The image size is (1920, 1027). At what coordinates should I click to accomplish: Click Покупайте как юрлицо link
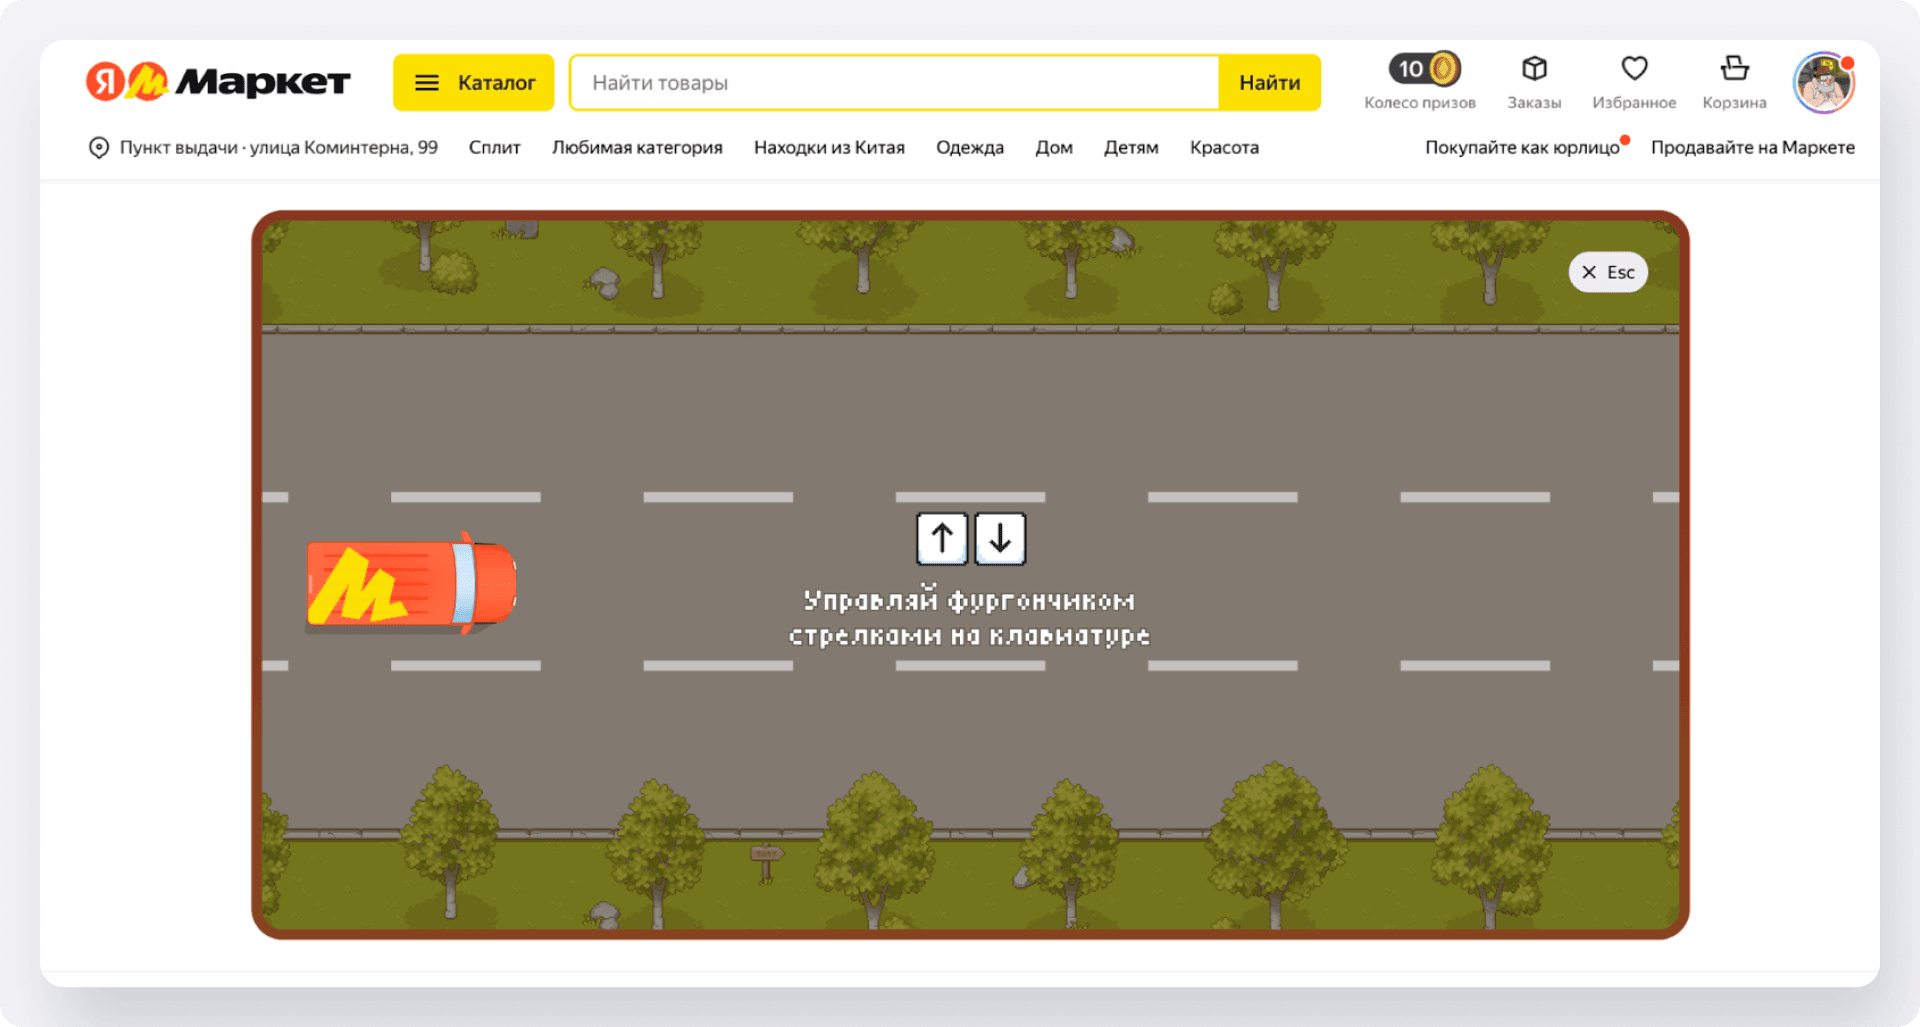[x=1521, y=148]
